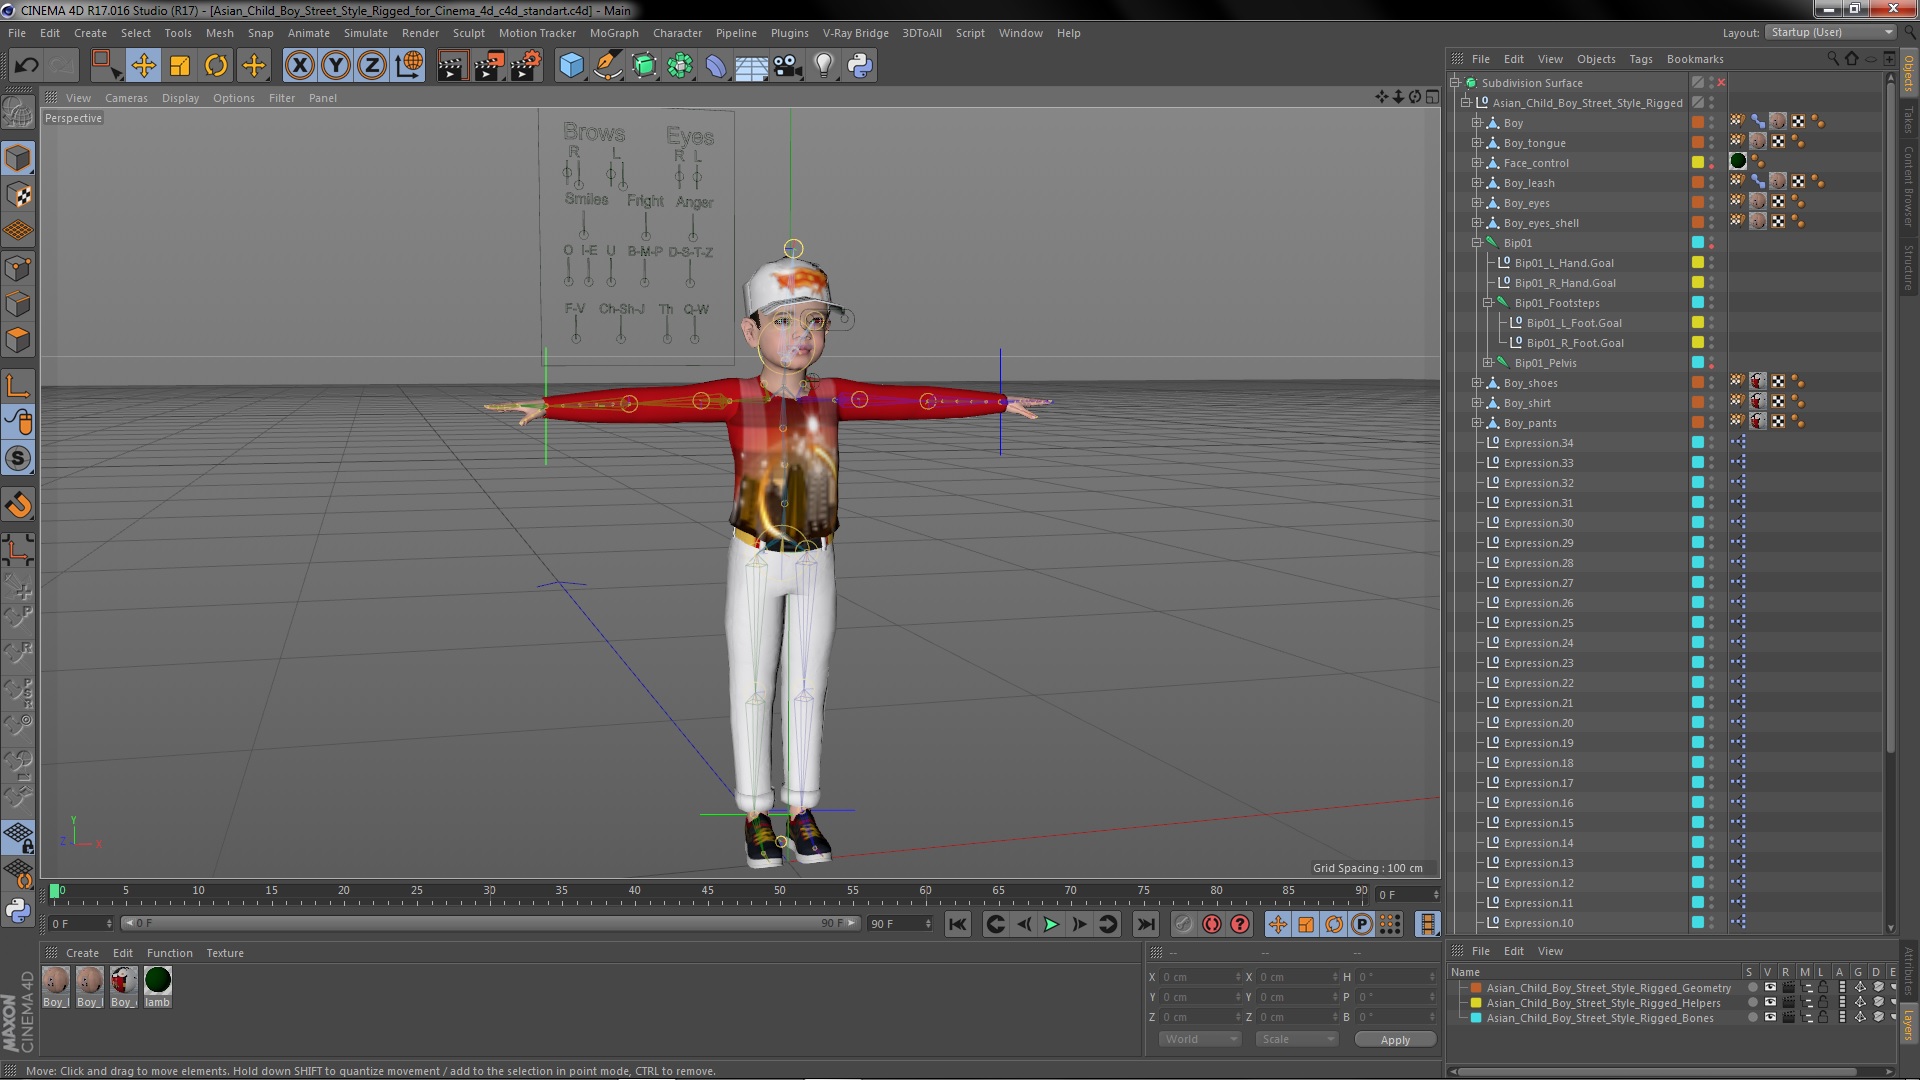Click Boy_tongue orange layer color swatch

[x=1698, y=142]
